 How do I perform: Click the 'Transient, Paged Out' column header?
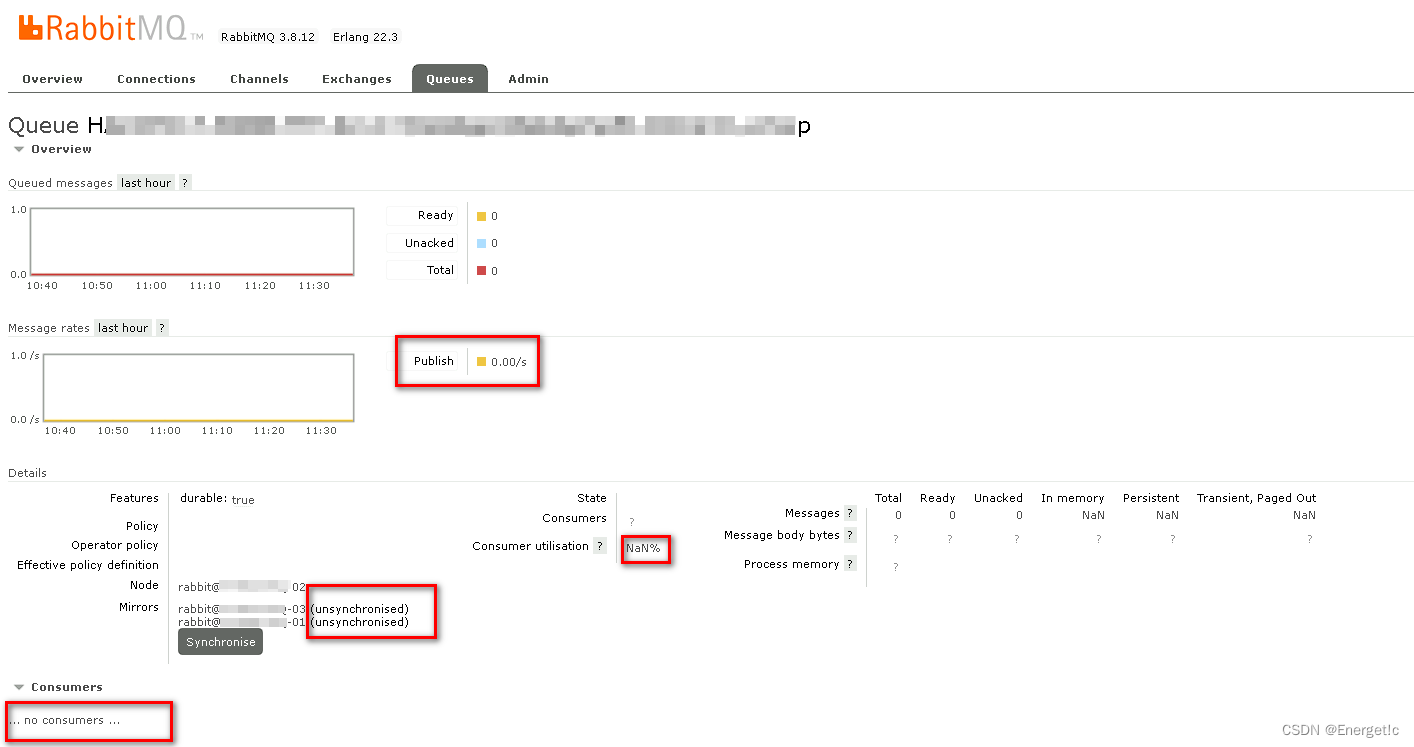(x=1256, y=498)
